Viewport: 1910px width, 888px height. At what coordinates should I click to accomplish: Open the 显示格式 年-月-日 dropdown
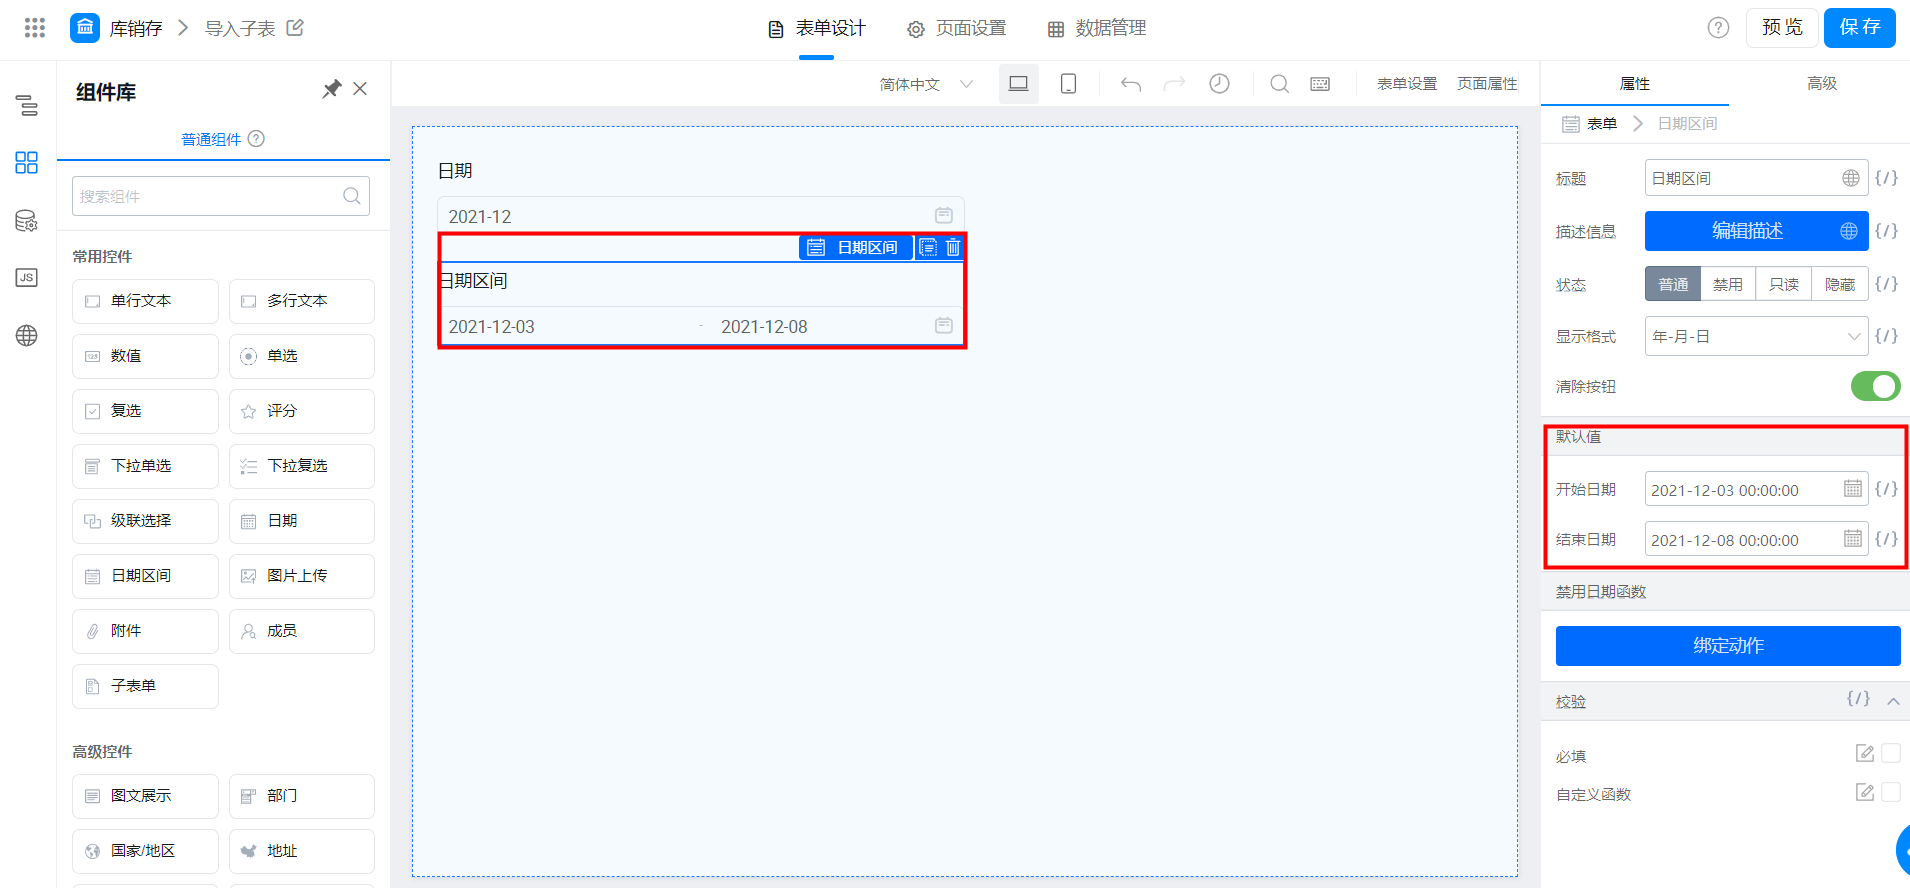[x=1756, y=336]
